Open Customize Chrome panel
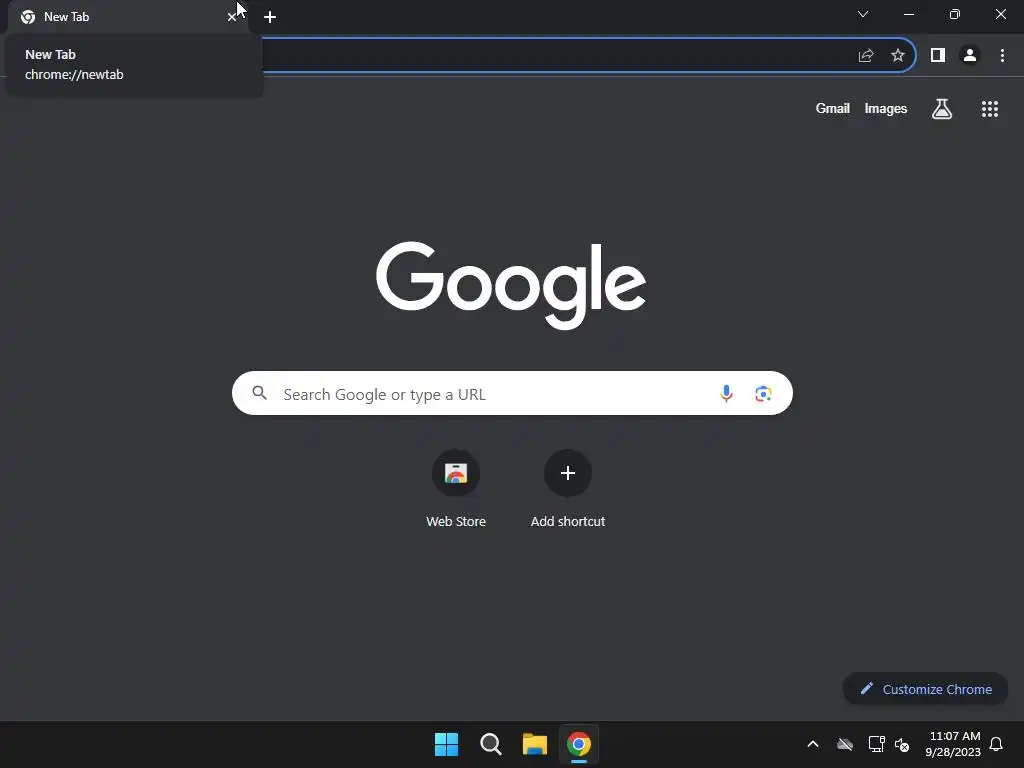The height and width of the screenshot is (768, 1024). tap(925, 689)
